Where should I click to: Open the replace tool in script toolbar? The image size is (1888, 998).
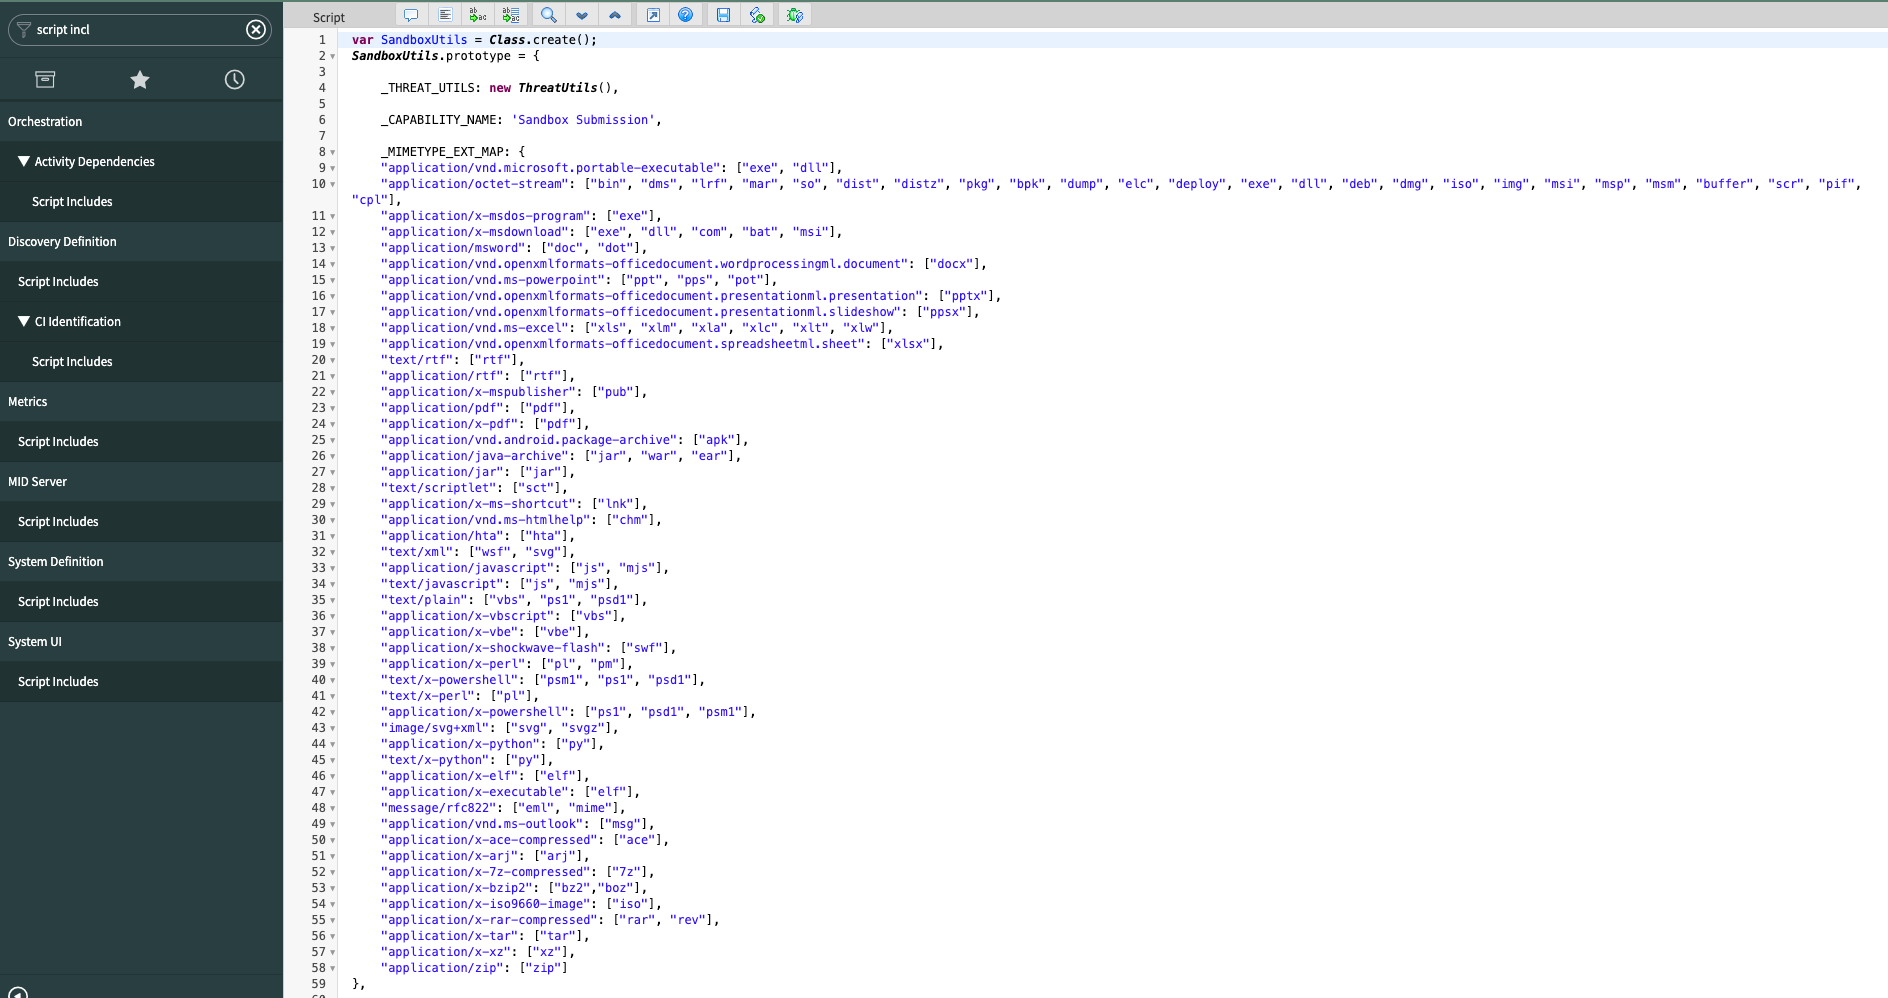click(478, 15)
